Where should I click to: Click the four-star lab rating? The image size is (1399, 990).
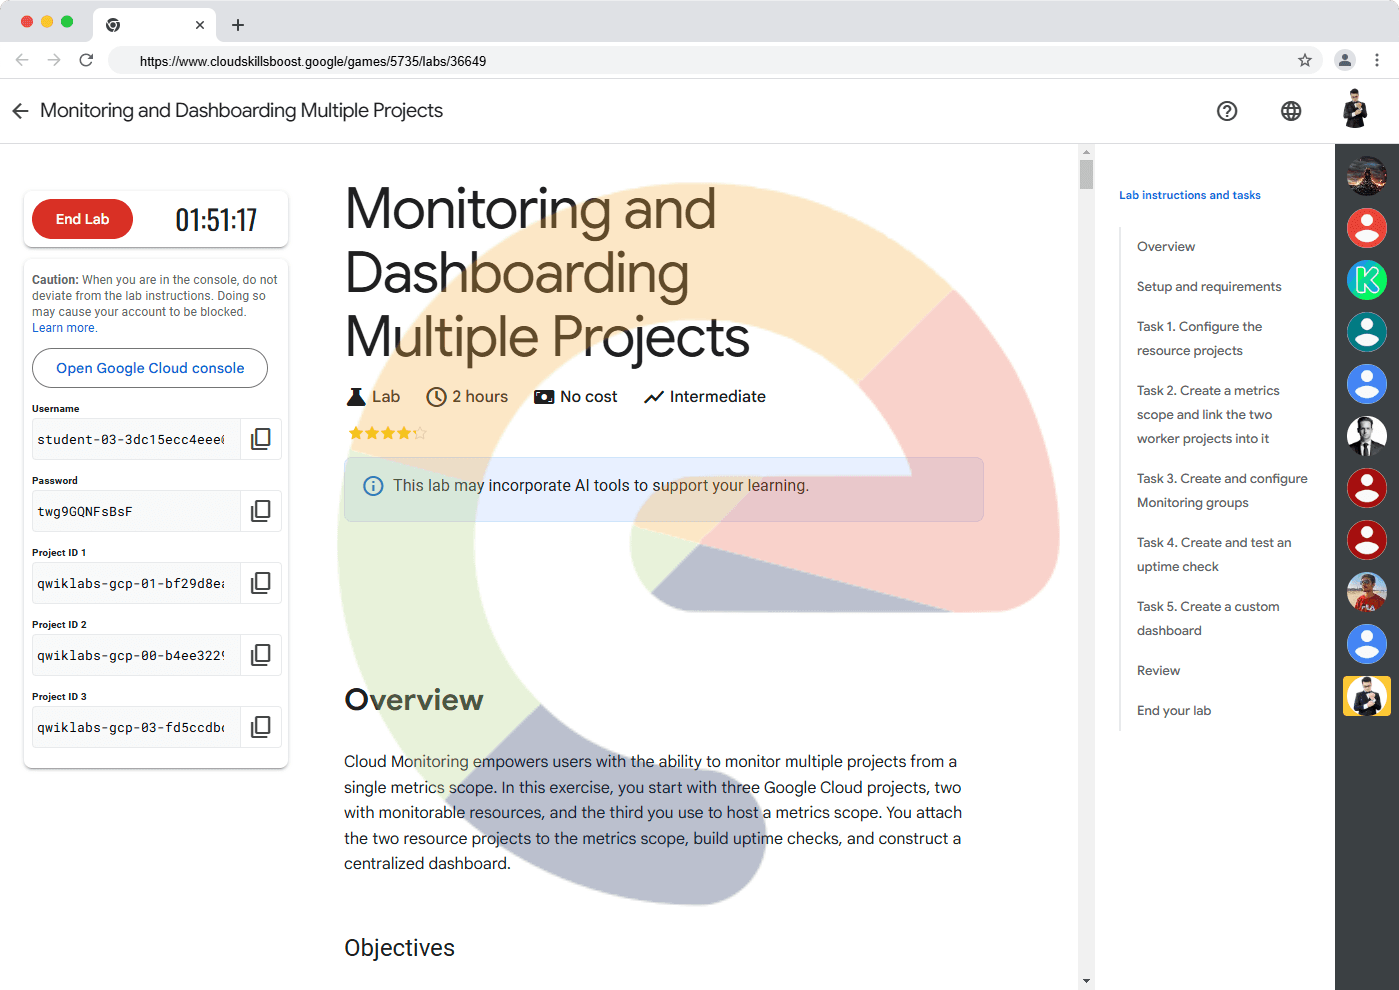point(387,433)
